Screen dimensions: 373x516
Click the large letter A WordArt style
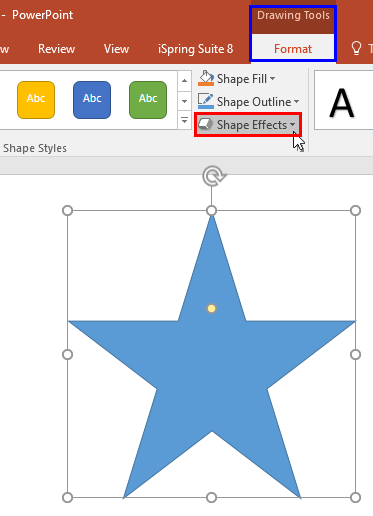coord(342,103)
